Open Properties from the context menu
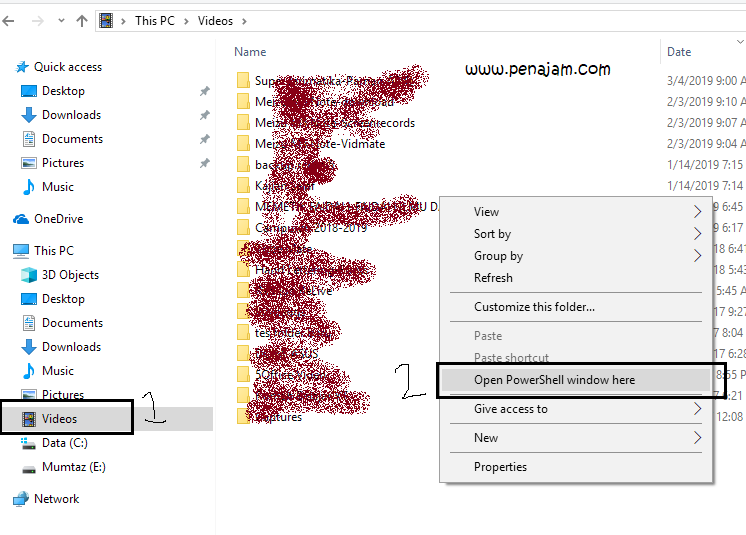 [x=500, y=467]
